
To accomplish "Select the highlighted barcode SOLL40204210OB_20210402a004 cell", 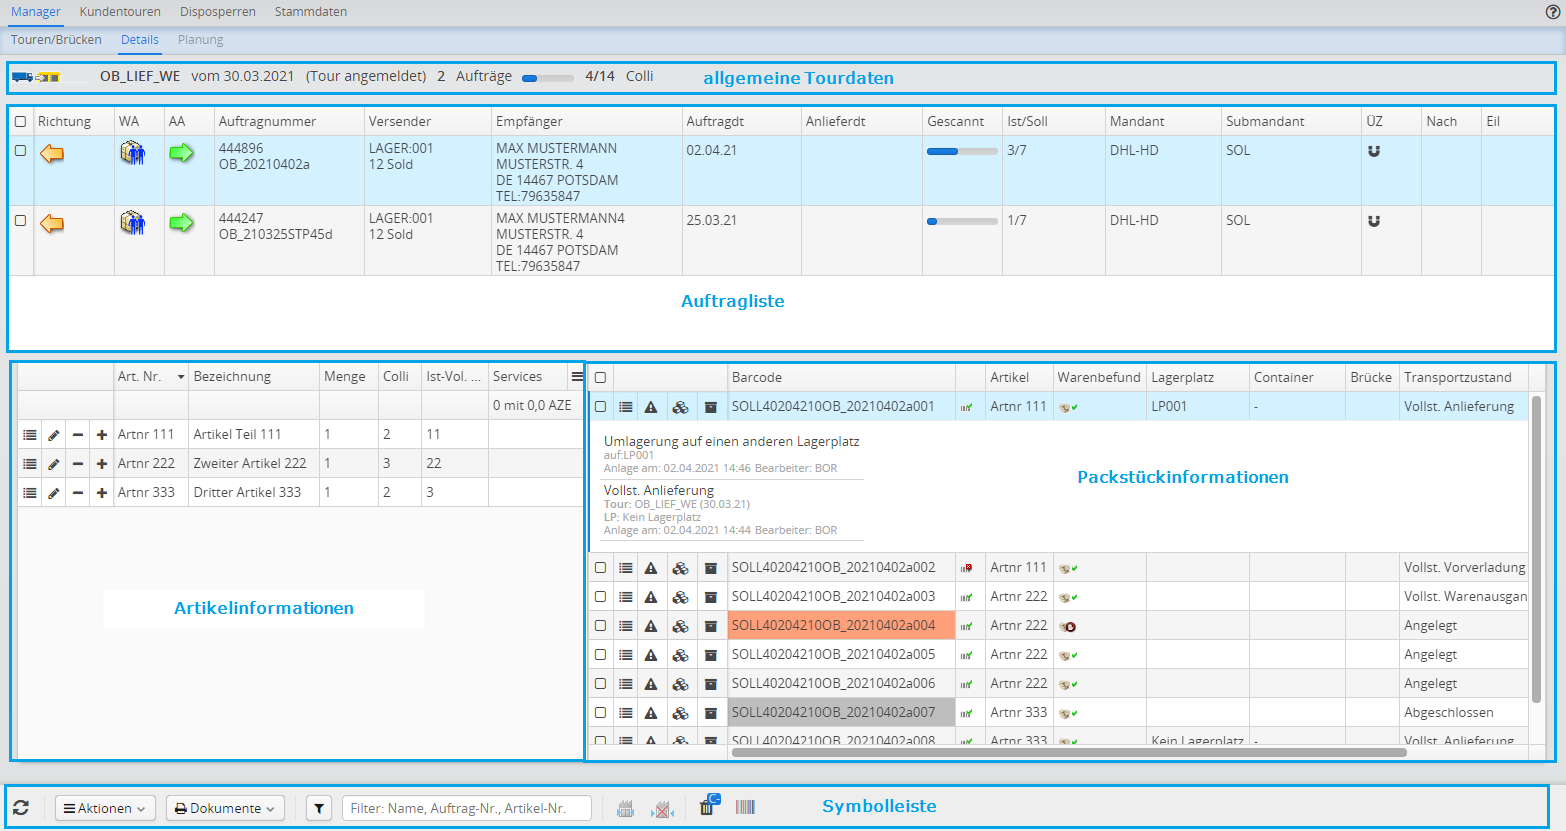I will point(841,626).
